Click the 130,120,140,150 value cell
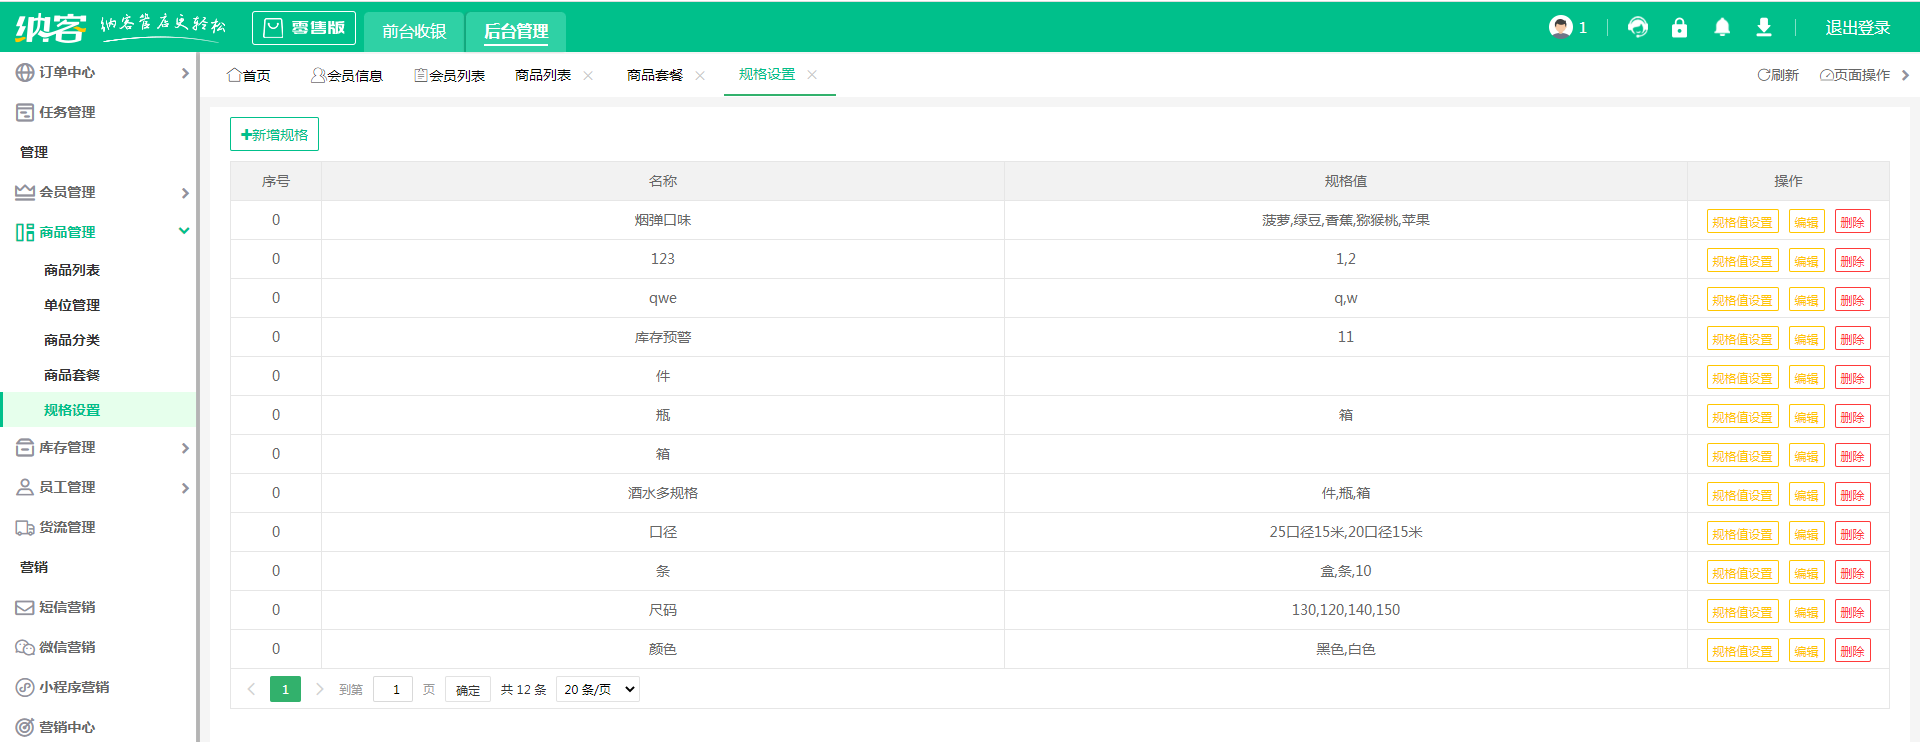The height and width of the screenshot is (742, 1920). pos(1346,610)
